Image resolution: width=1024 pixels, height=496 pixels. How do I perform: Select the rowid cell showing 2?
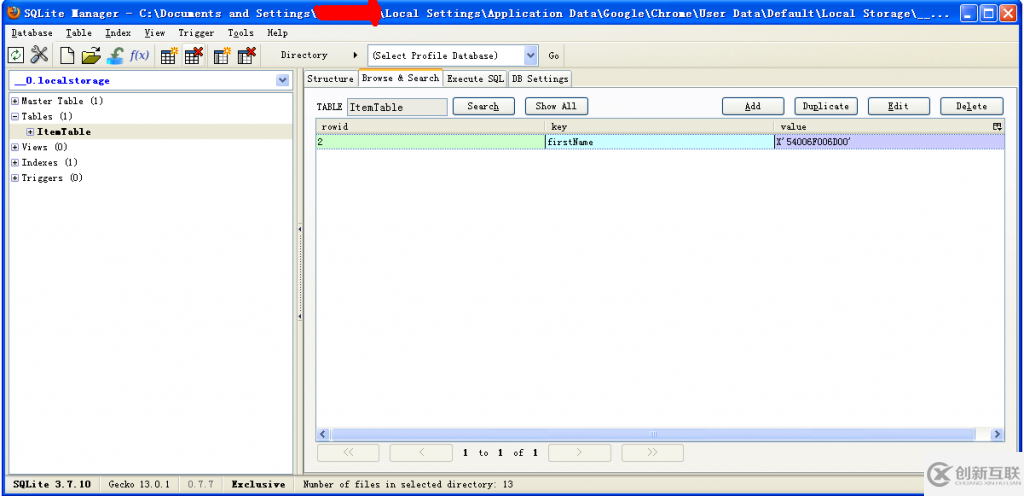430,142
